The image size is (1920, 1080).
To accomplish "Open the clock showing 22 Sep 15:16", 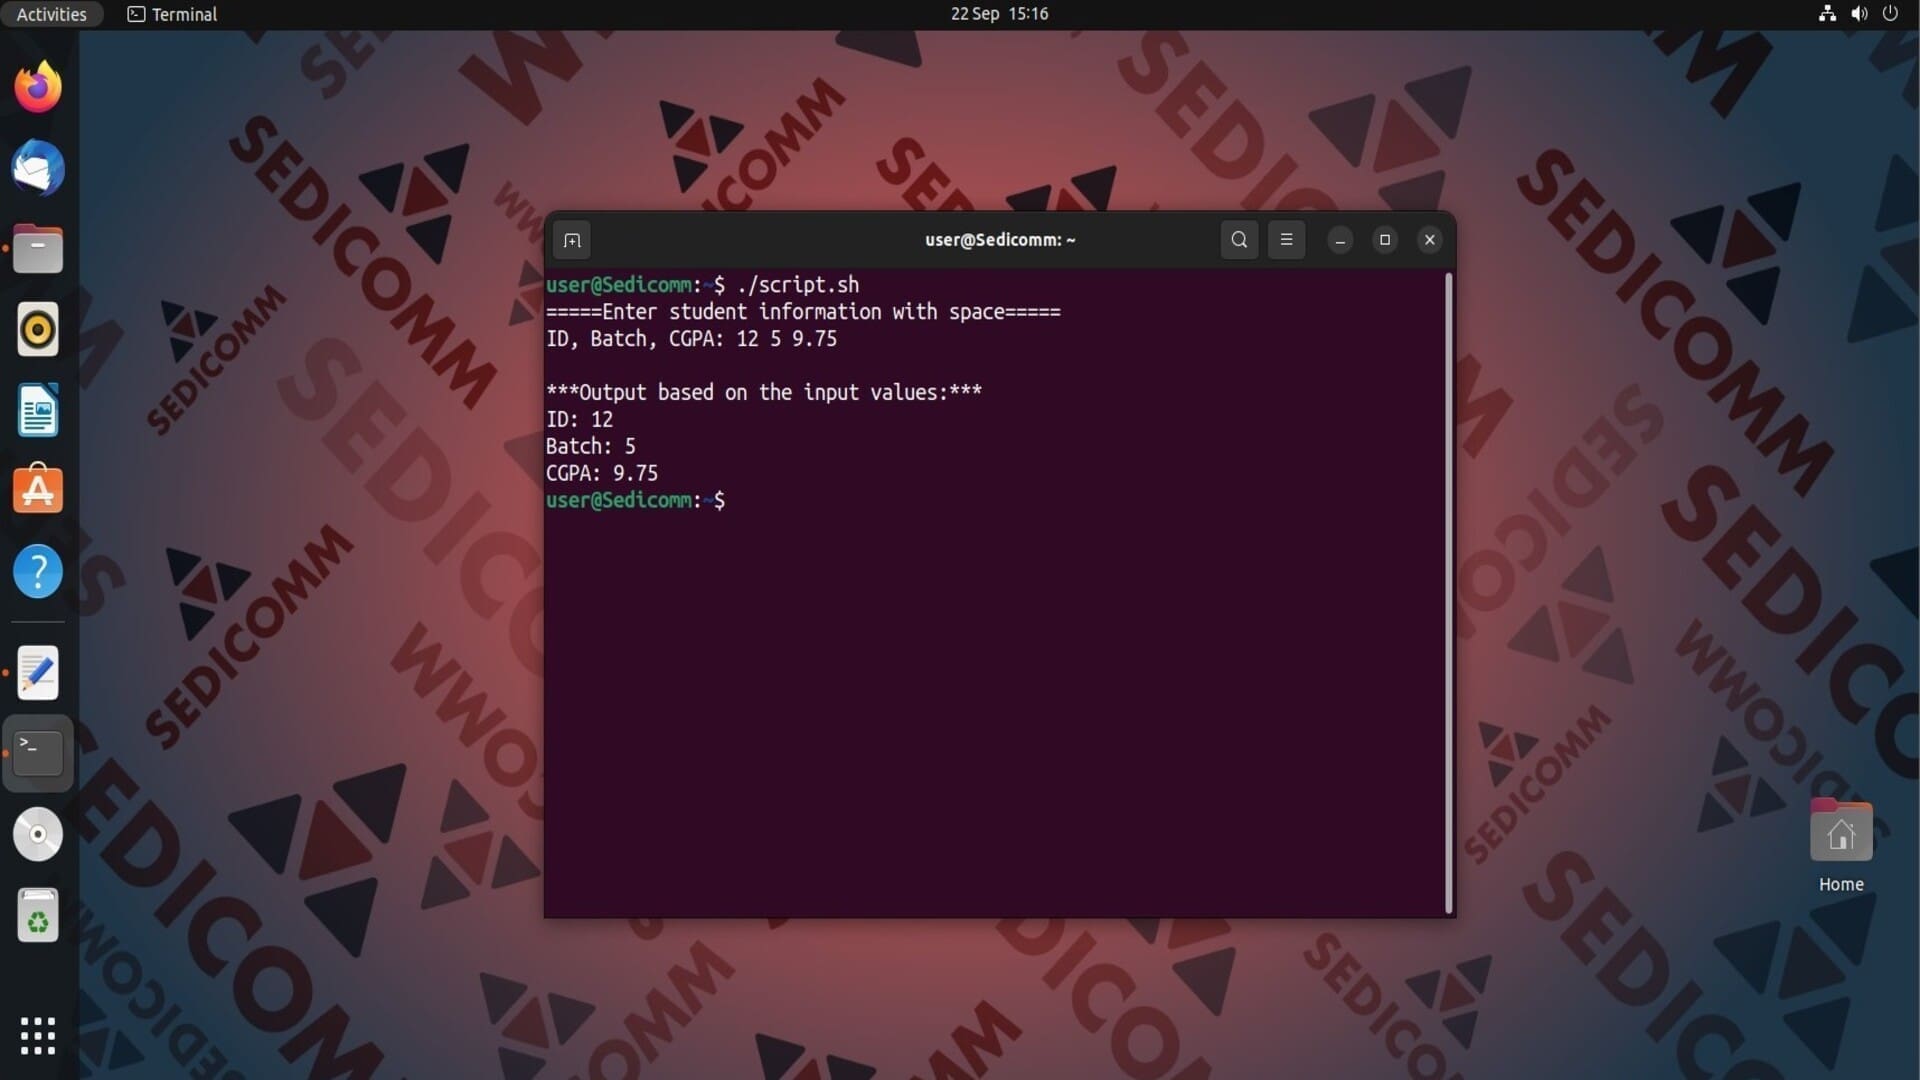I will [999, 14].
